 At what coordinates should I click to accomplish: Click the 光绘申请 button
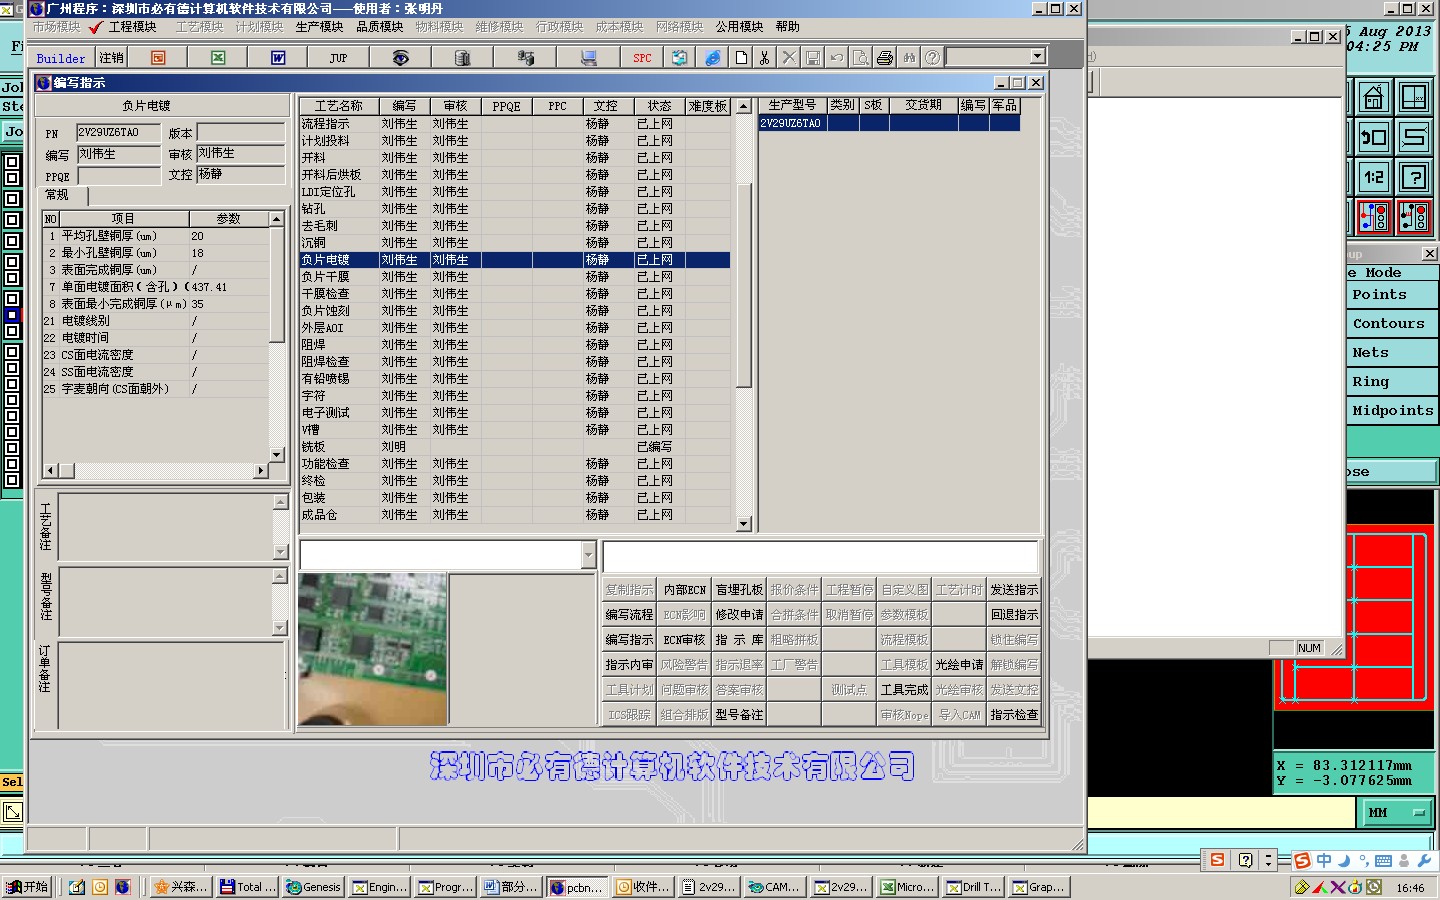click(959, 665)
